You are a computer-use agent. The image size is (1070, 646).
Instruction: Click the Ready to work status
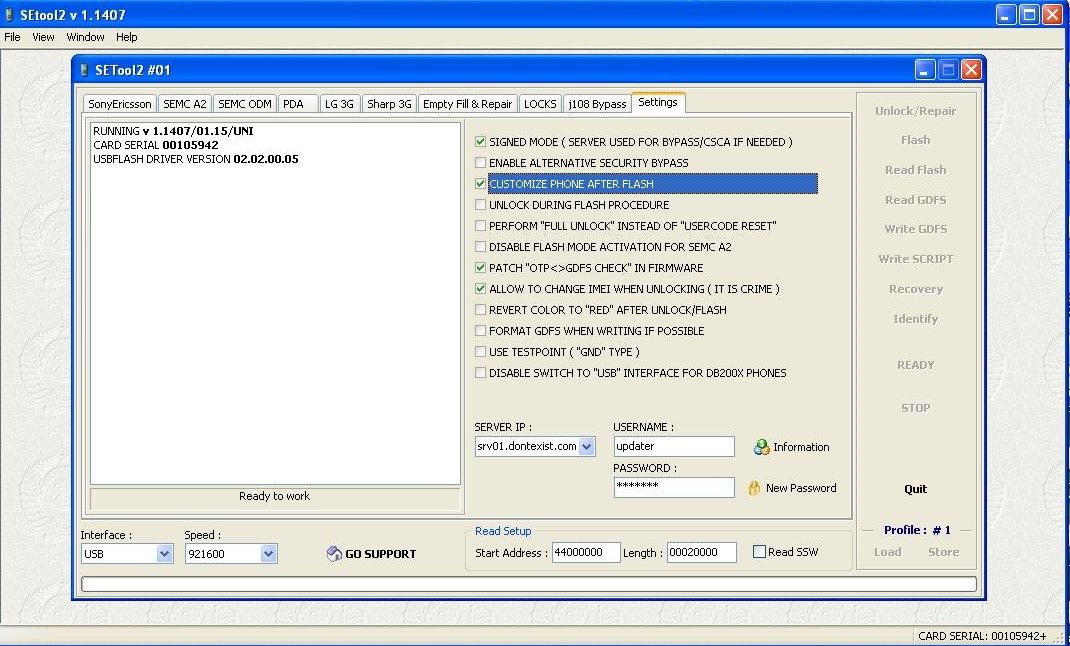click(x=274, y=496)
